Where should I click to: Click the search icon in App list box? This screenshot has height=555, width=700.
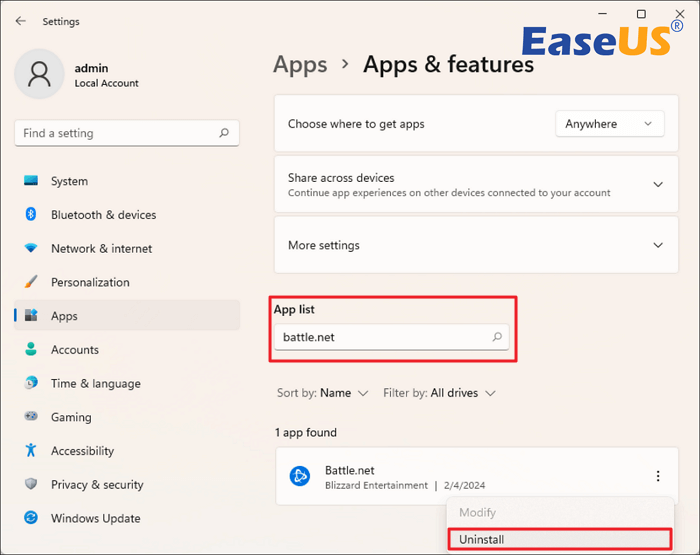click(x=497, y=337)
